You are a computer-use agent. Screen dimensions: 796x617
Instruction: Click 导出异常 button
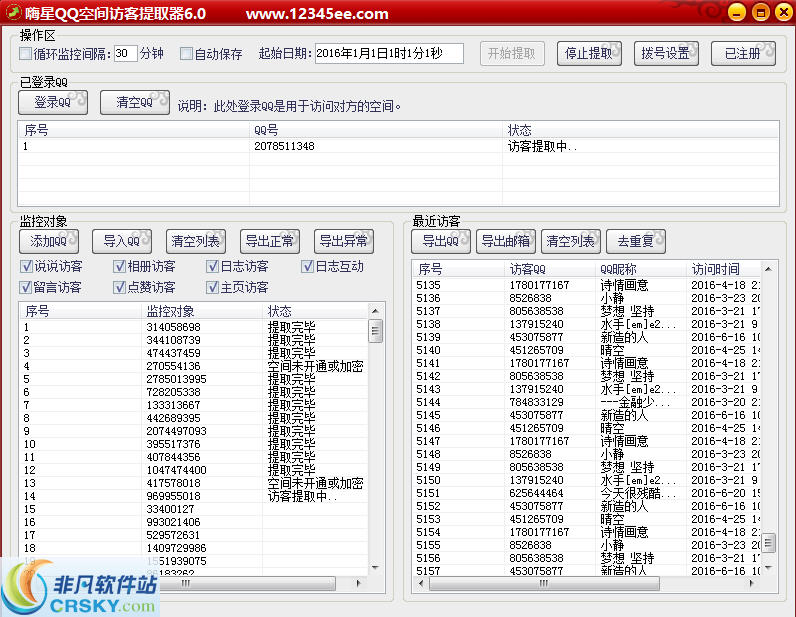344,241
